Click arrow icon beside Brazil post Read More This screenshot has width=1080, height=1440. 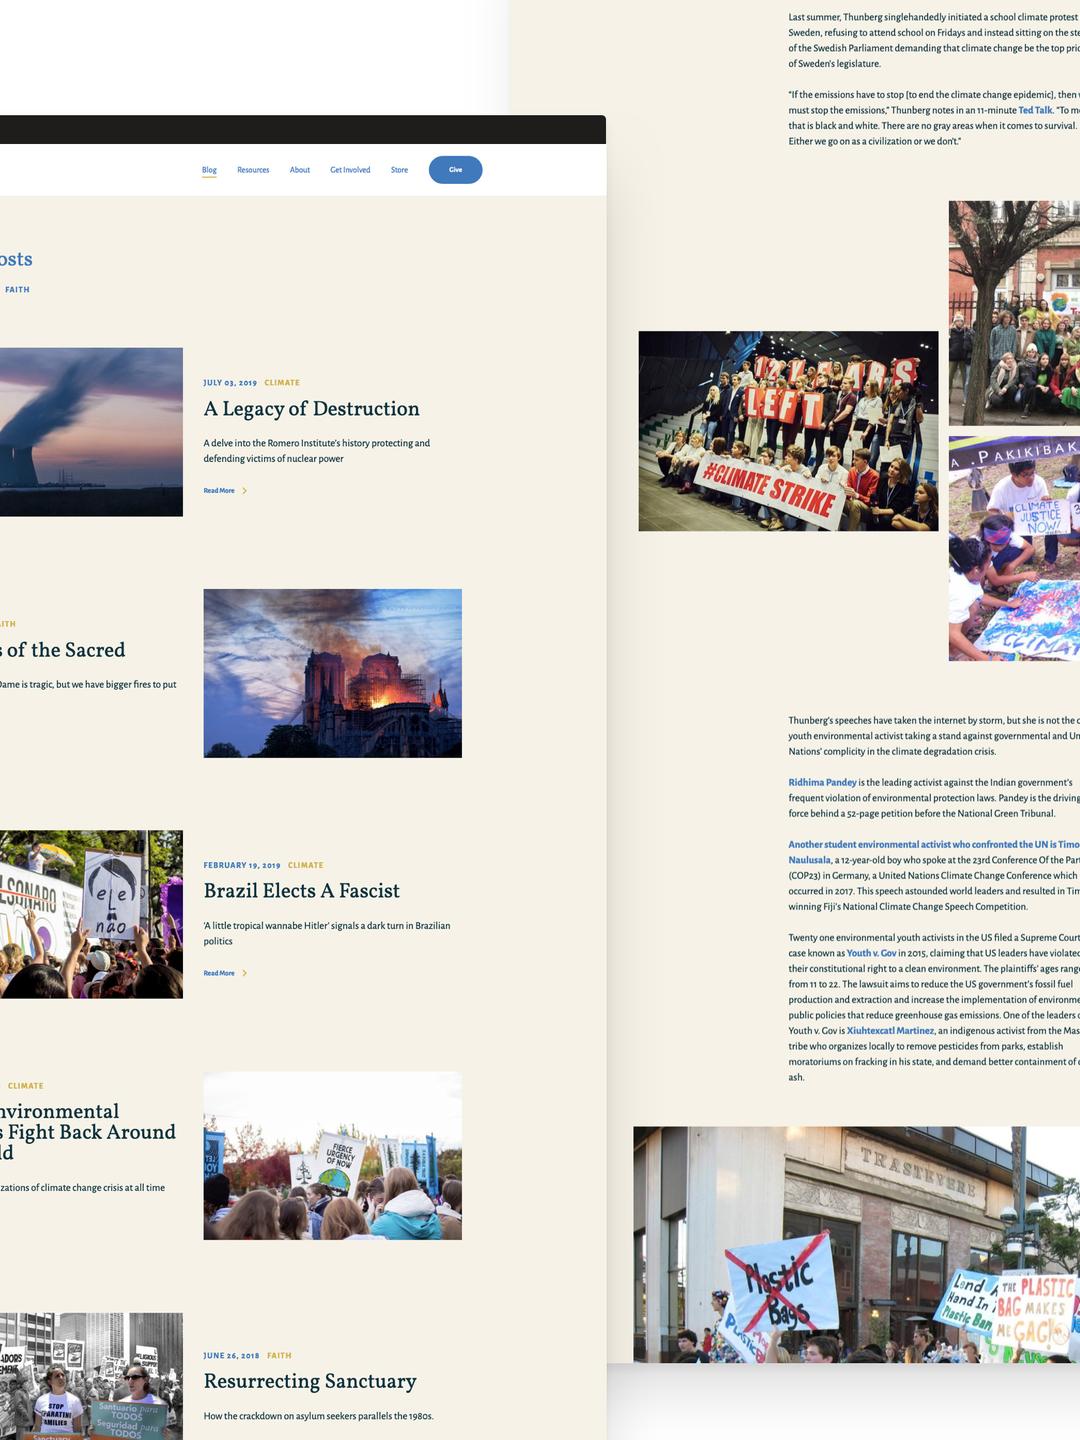click(245, 973)
